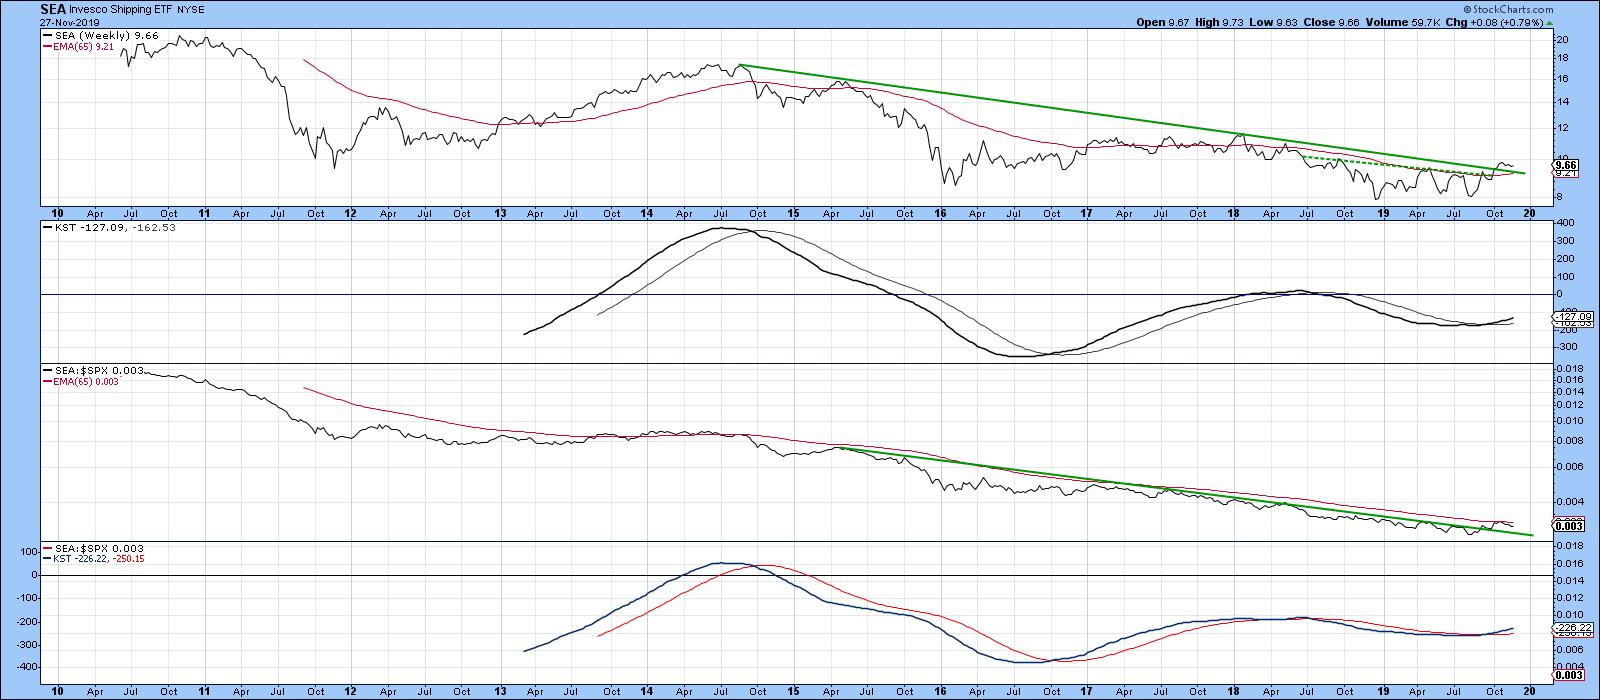Screen dimensions: 1600x700
Task: Select the SEA ticker symbol in the title
Action: [52, 9]
